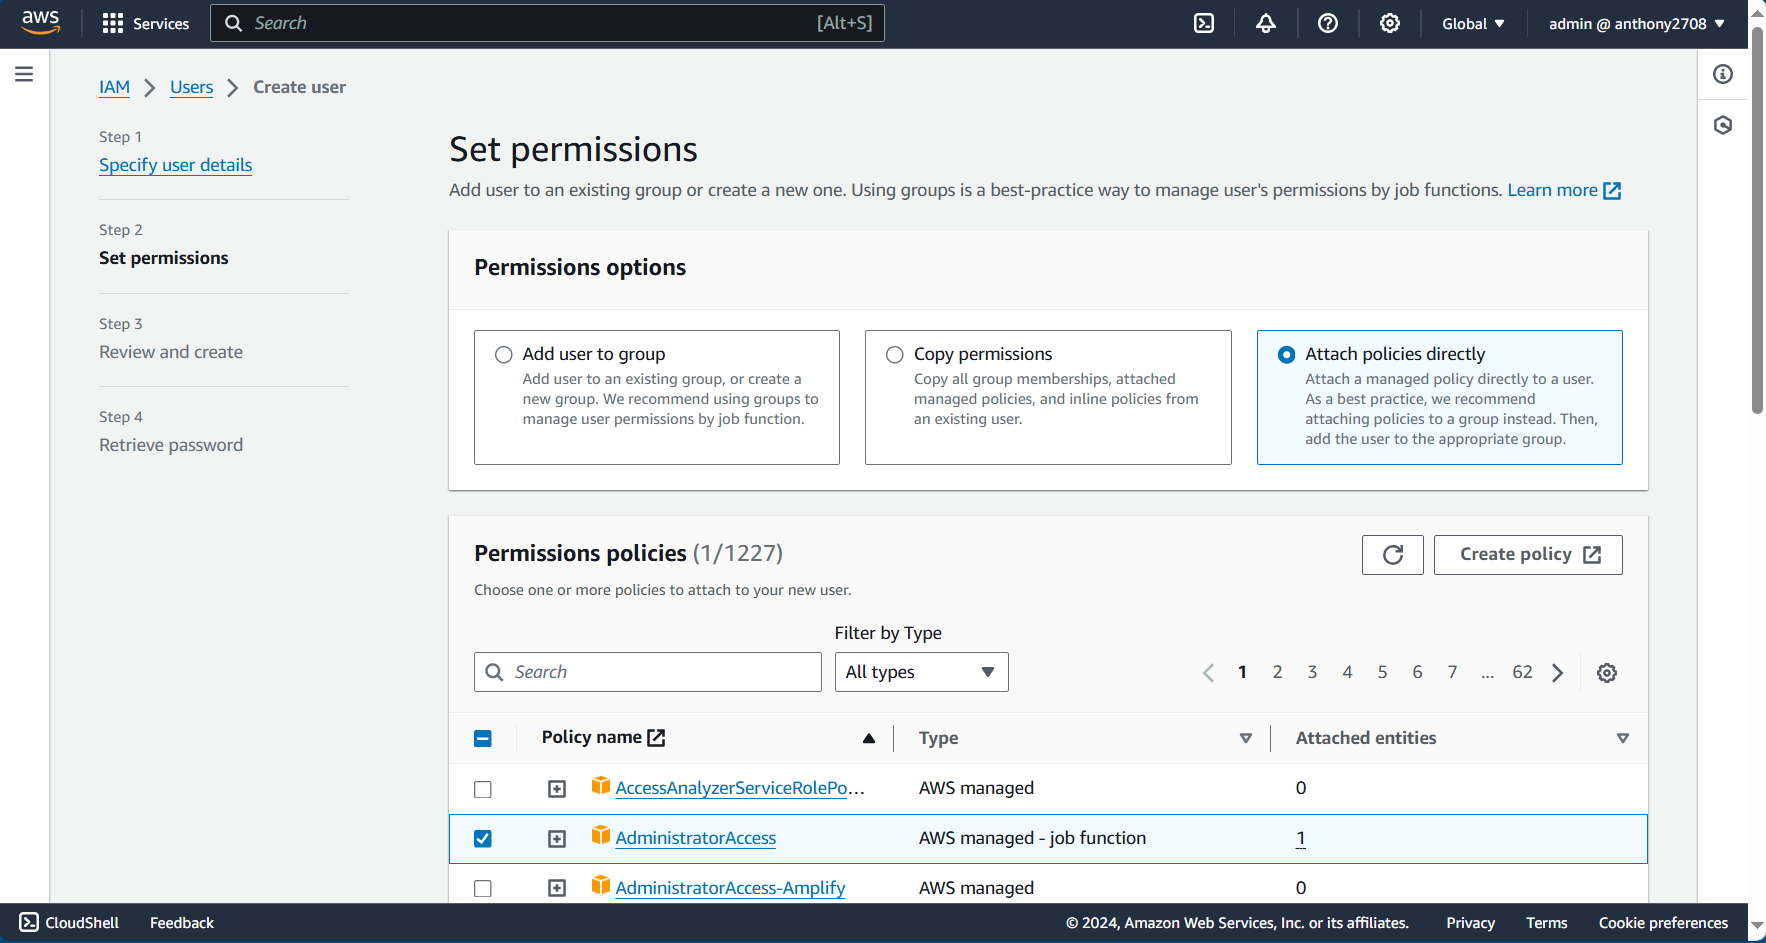The width and height of the screenshot is (1766, 943).
Task: Return to Specify user details step
Action: [175, 165]
